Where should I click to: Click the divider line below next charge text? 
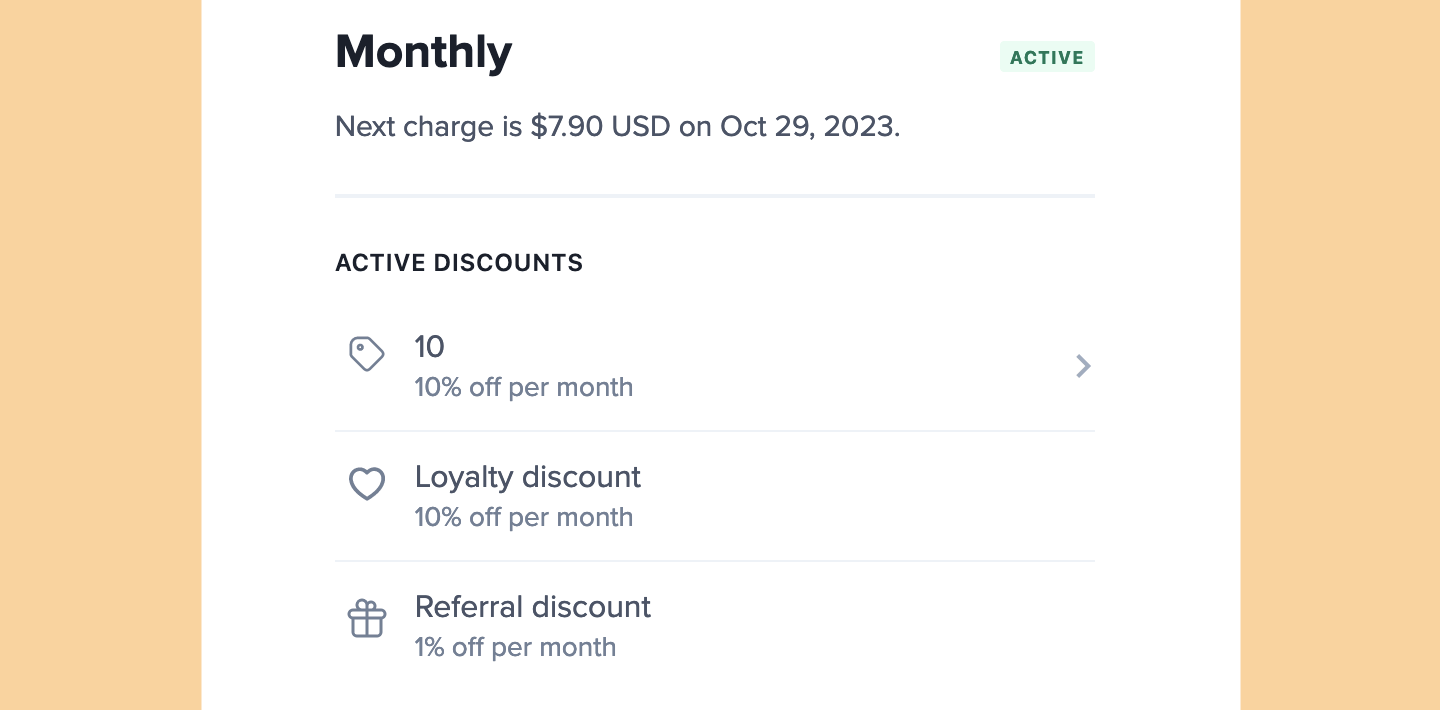tap(714, 196)
